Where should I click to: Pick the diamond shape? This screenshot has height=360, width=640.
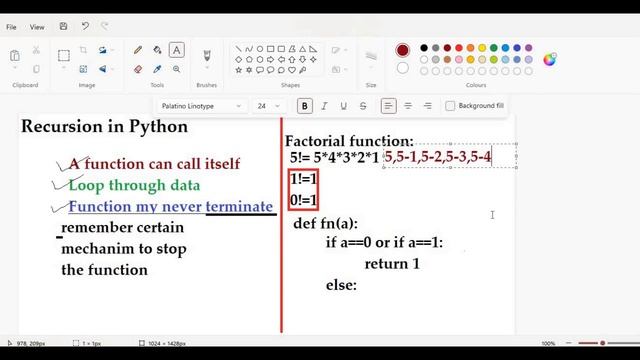pos(238,60)
